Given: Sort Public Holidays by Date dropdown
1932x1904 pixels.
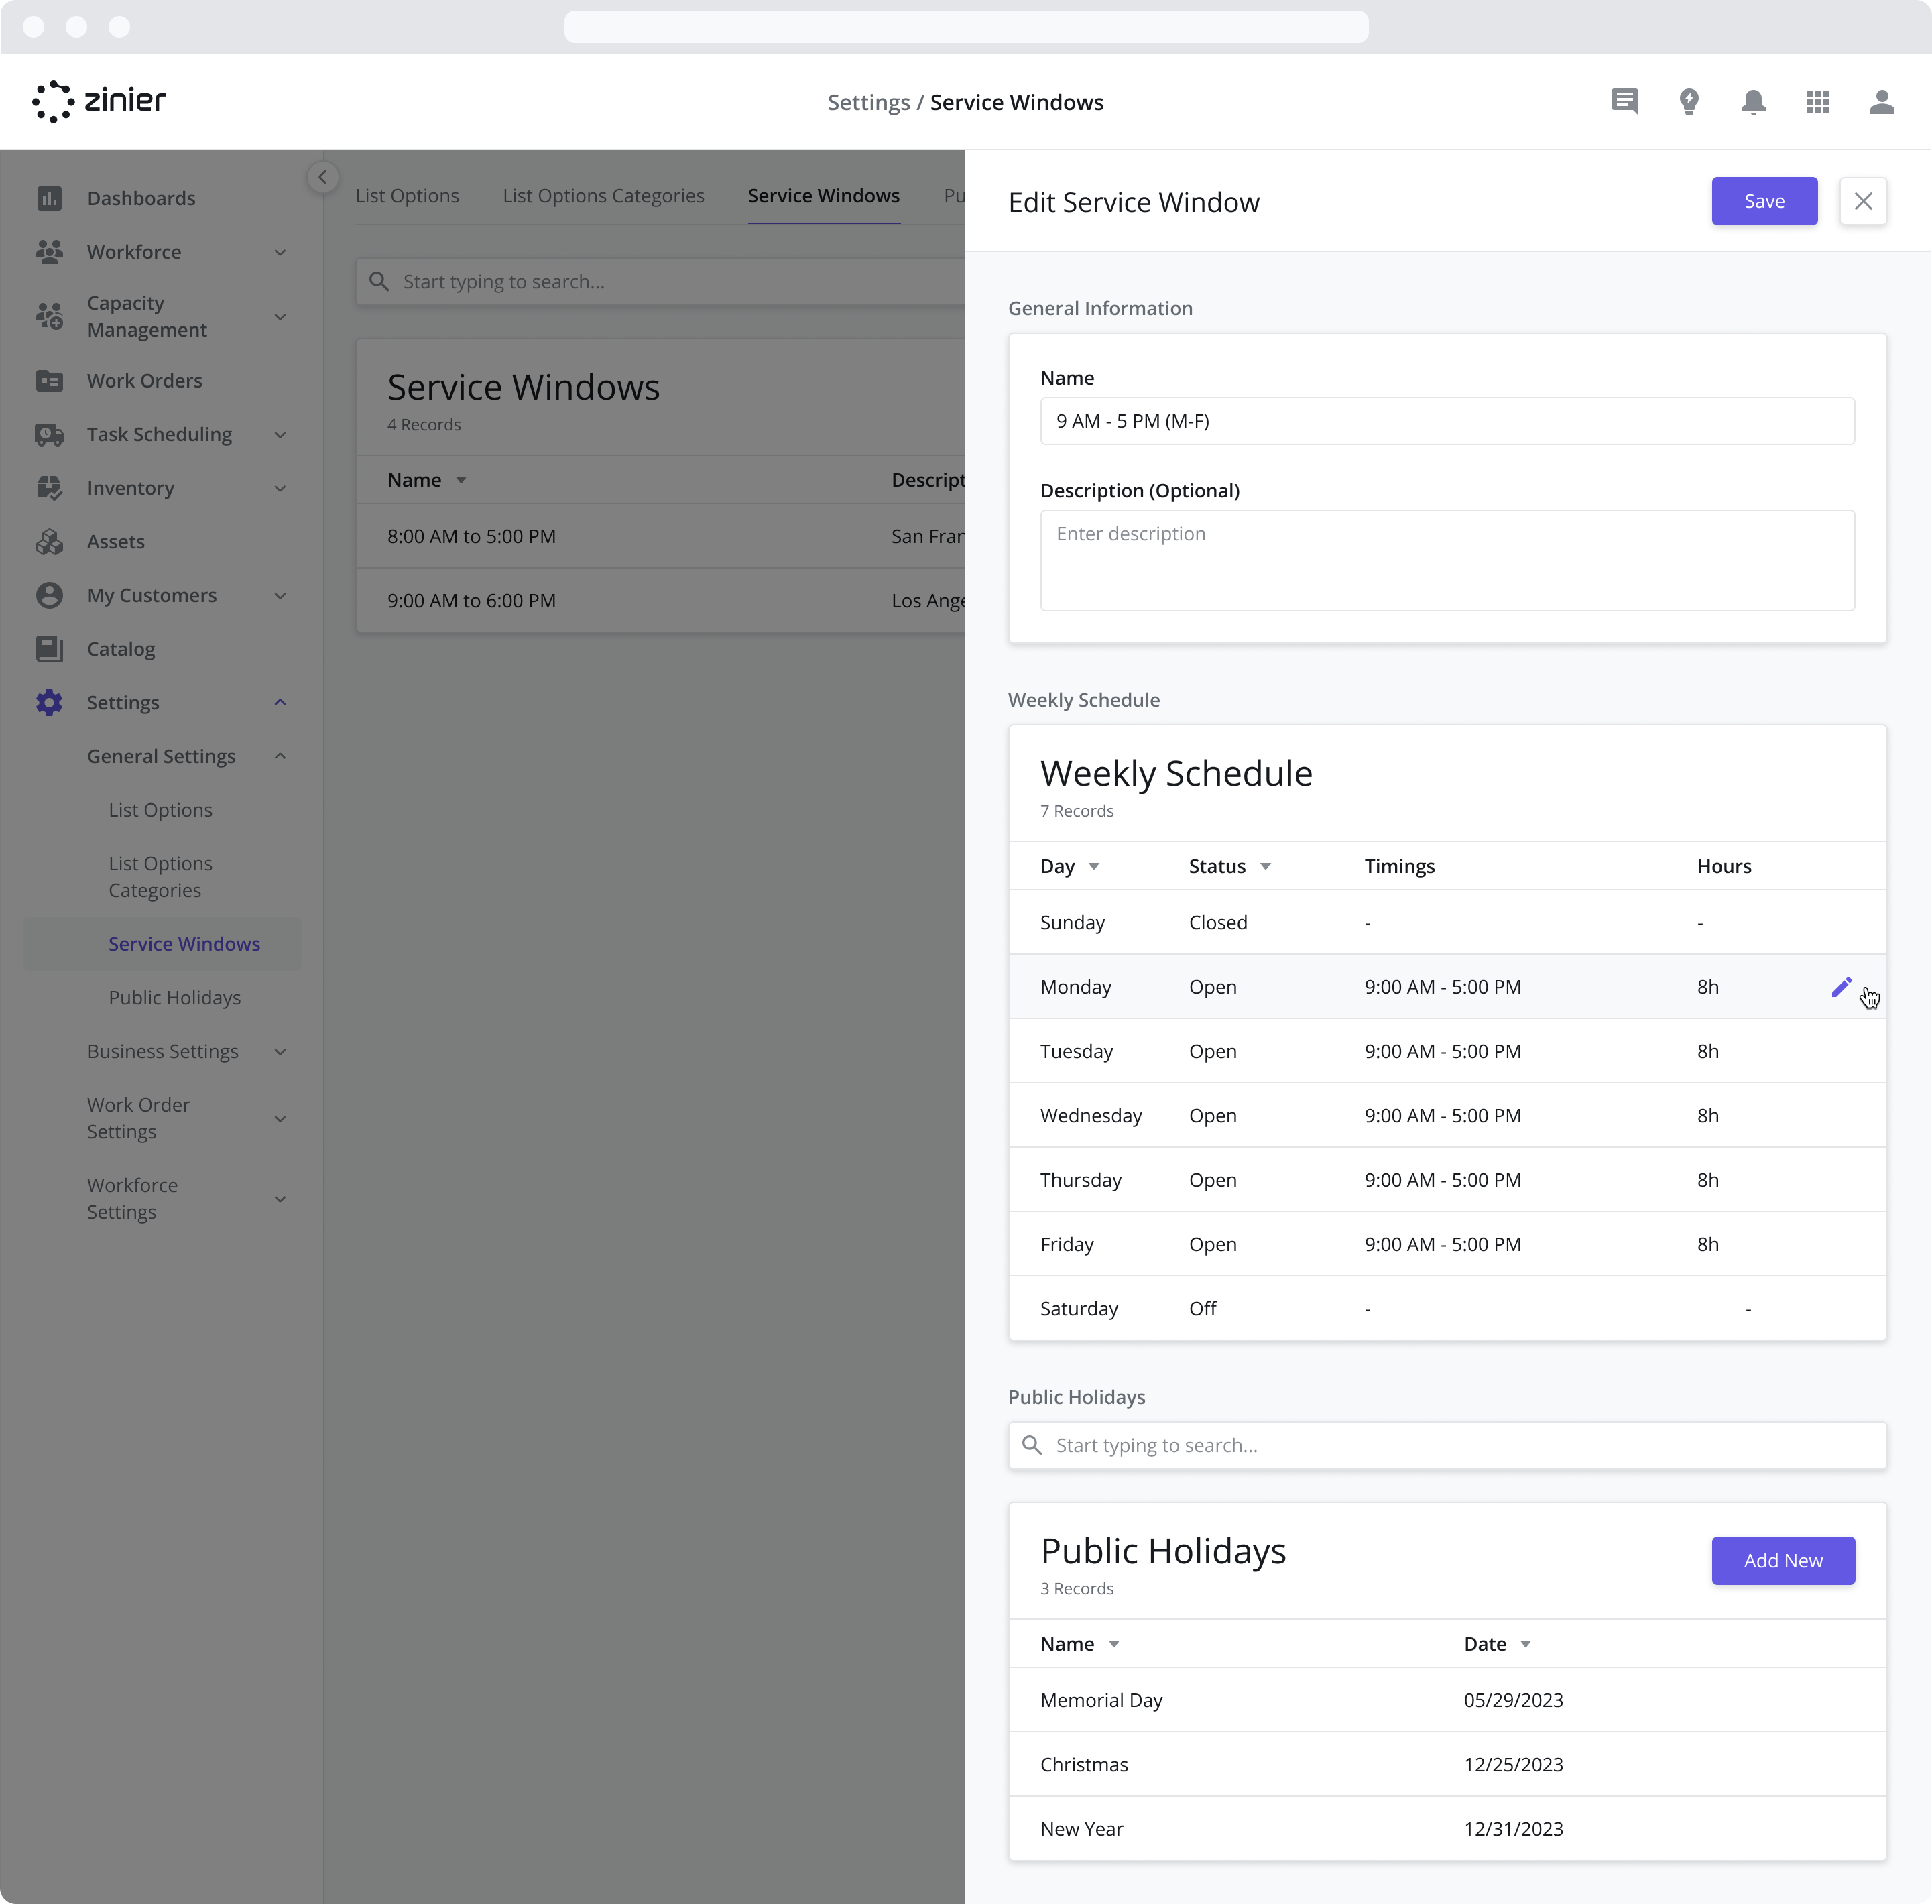Looking at the screenshot, I should click(x=1525, y=1643).
